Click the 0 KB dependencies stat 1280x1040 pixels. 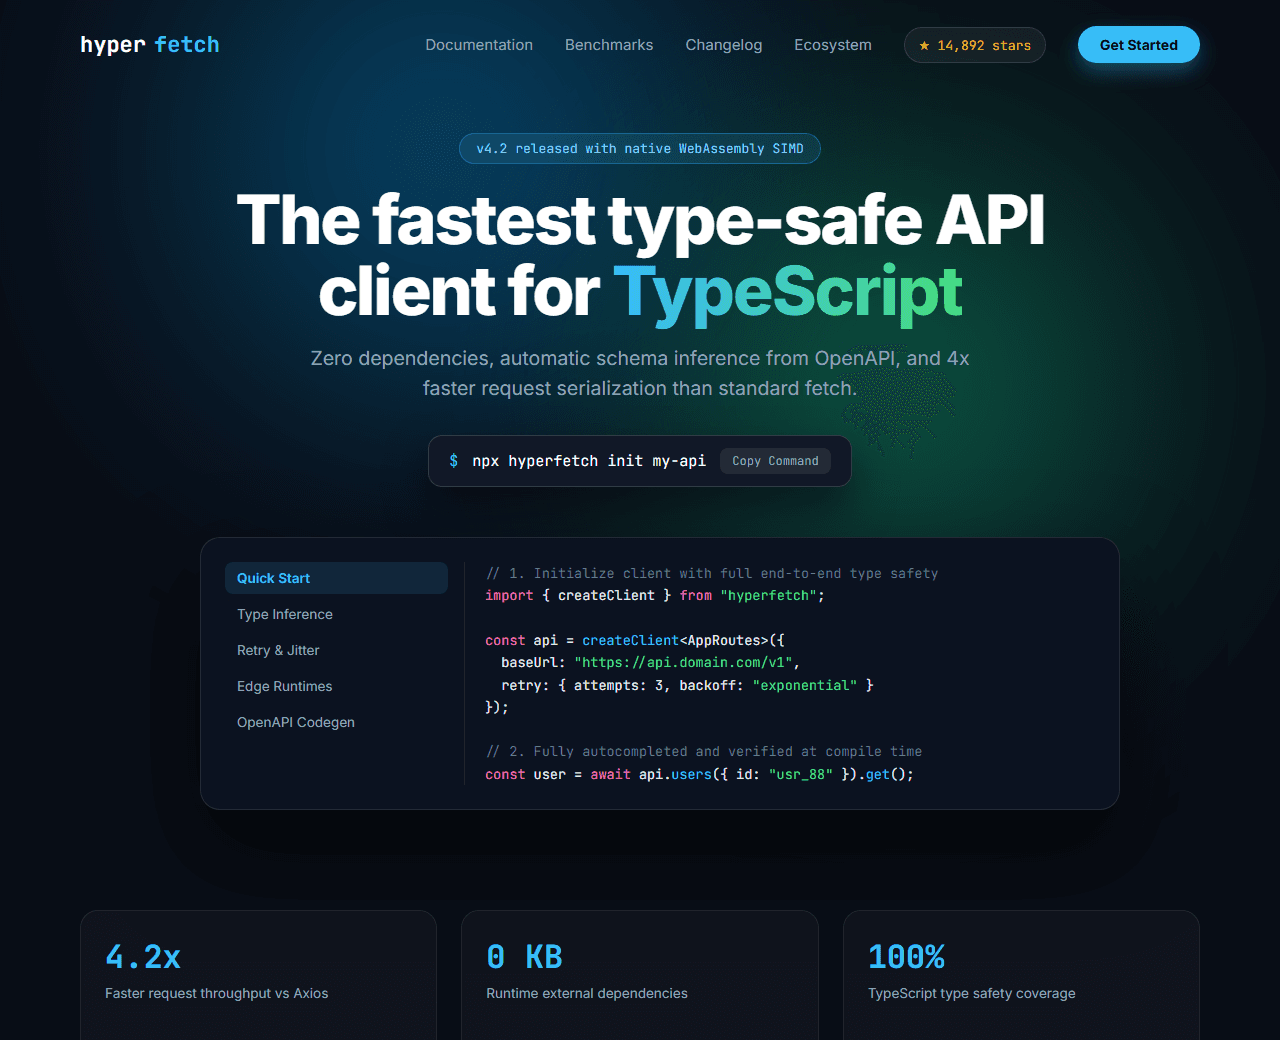click(524, 957)
